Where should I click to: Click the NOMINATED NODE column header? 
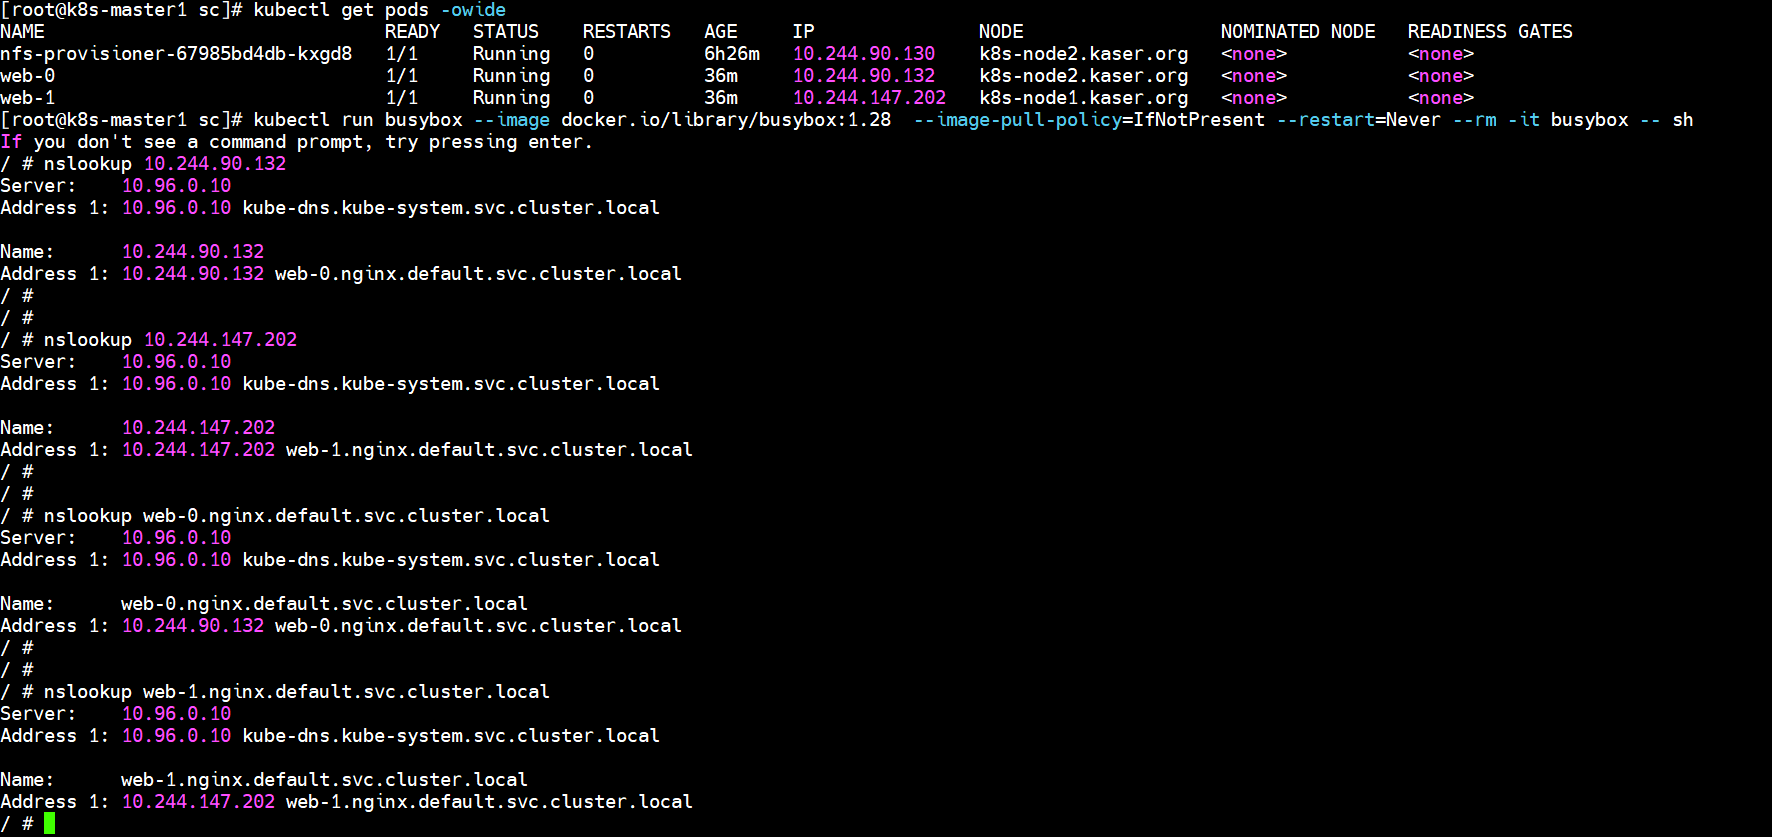[1298, 32]
